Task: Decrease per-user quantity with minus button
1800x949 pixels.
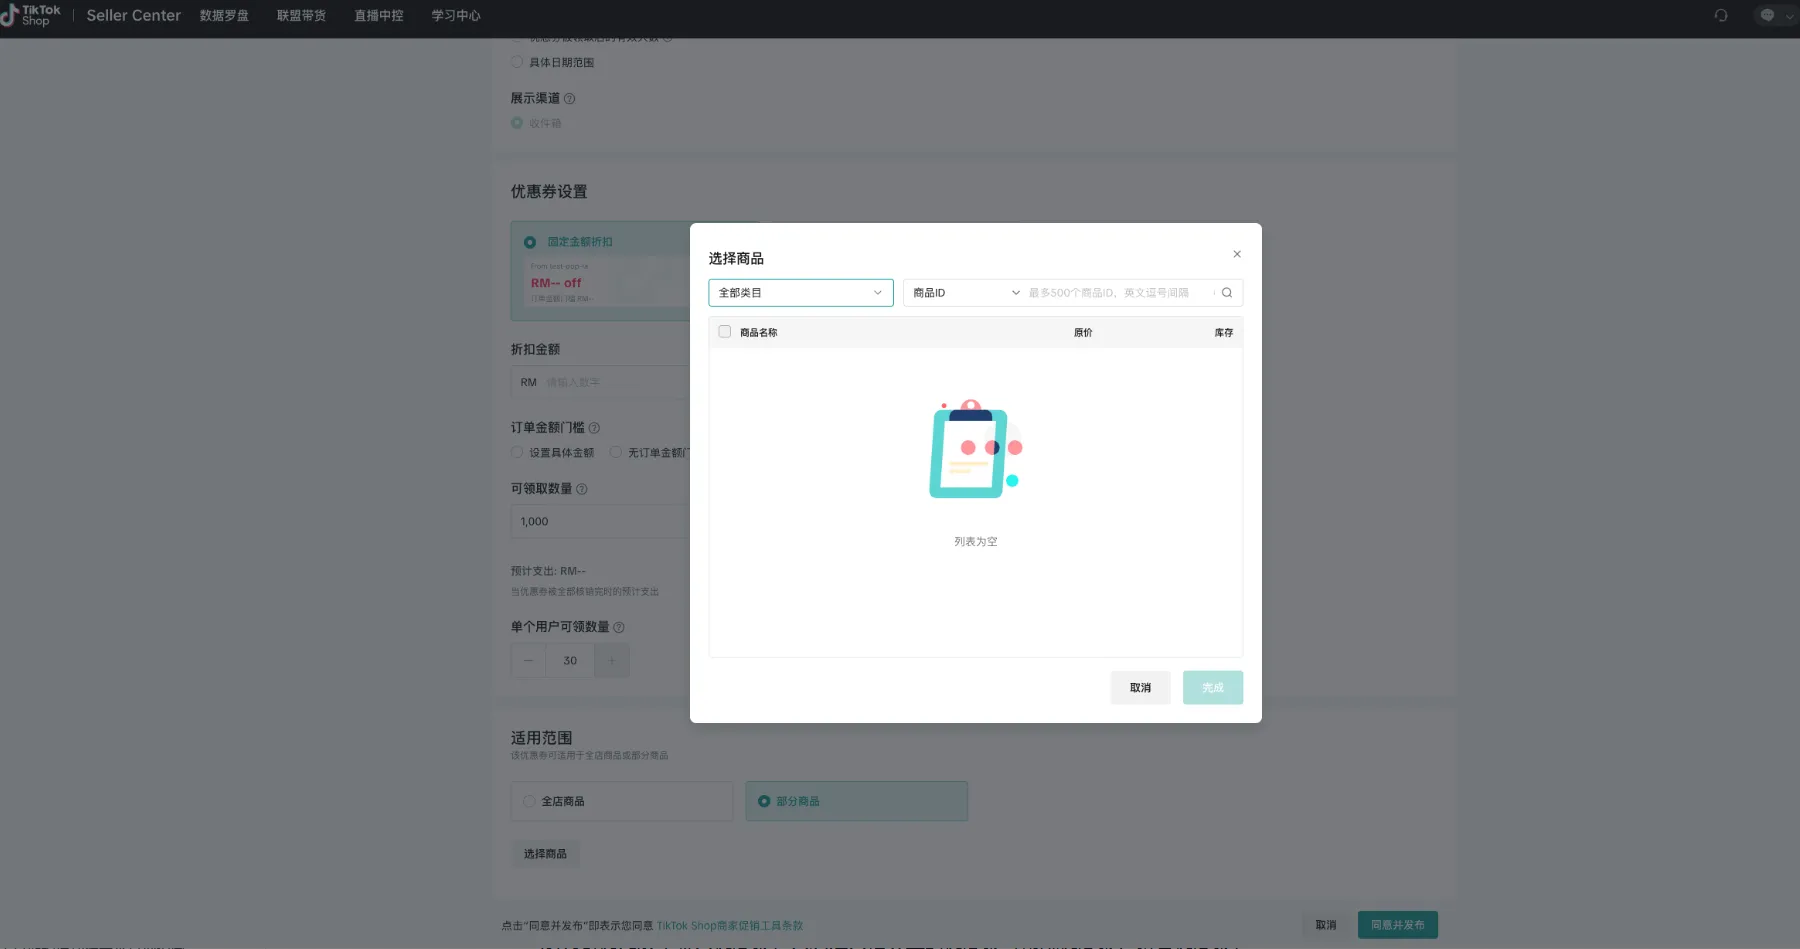Action: coord(529,661)
